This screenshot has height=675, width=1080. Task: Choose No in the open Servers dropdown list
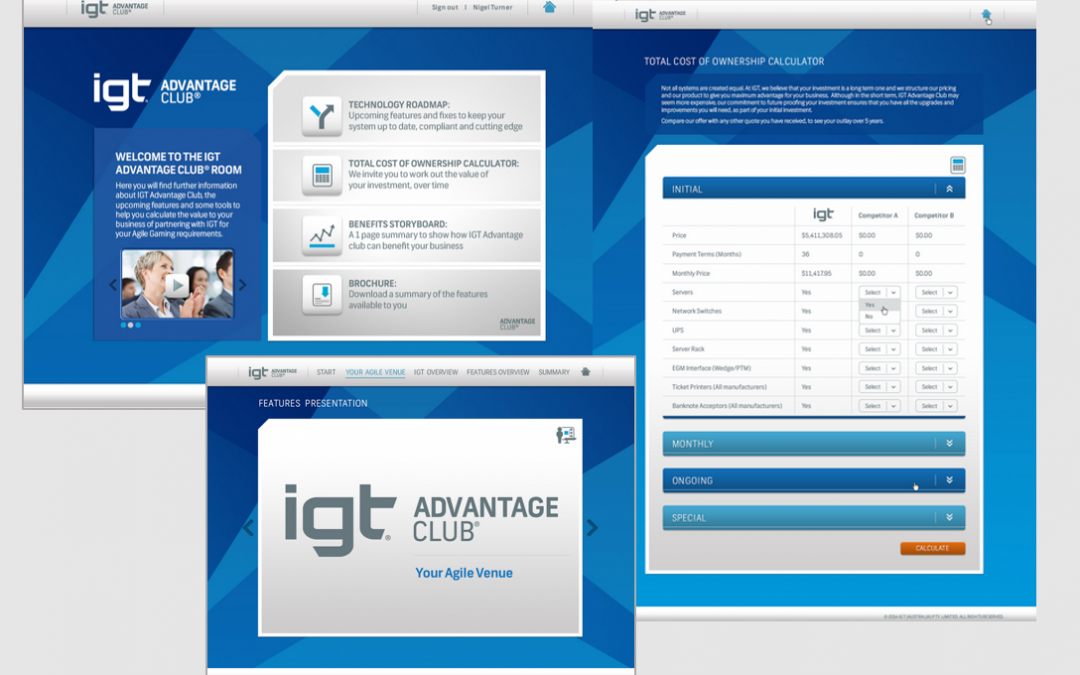pyautogui.click(x=879, y=316)
